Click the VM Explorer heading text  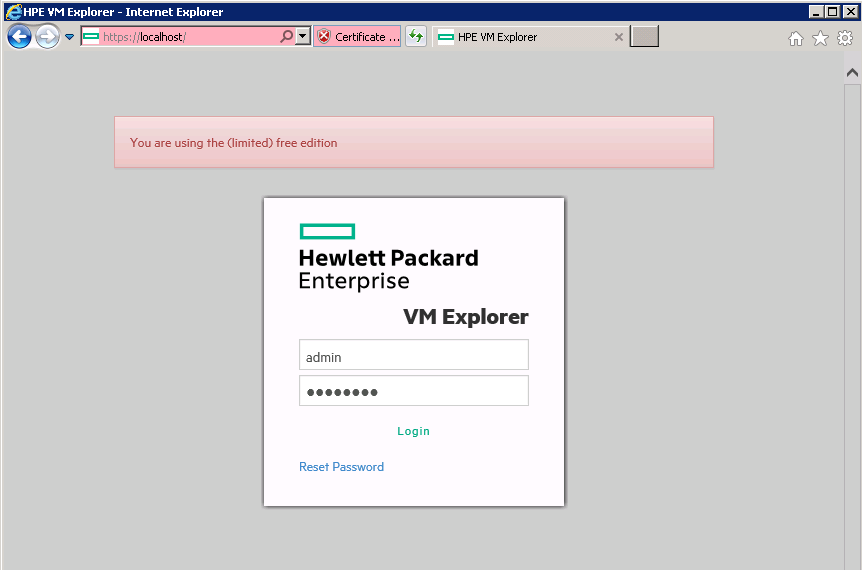(x=466, y=317)
